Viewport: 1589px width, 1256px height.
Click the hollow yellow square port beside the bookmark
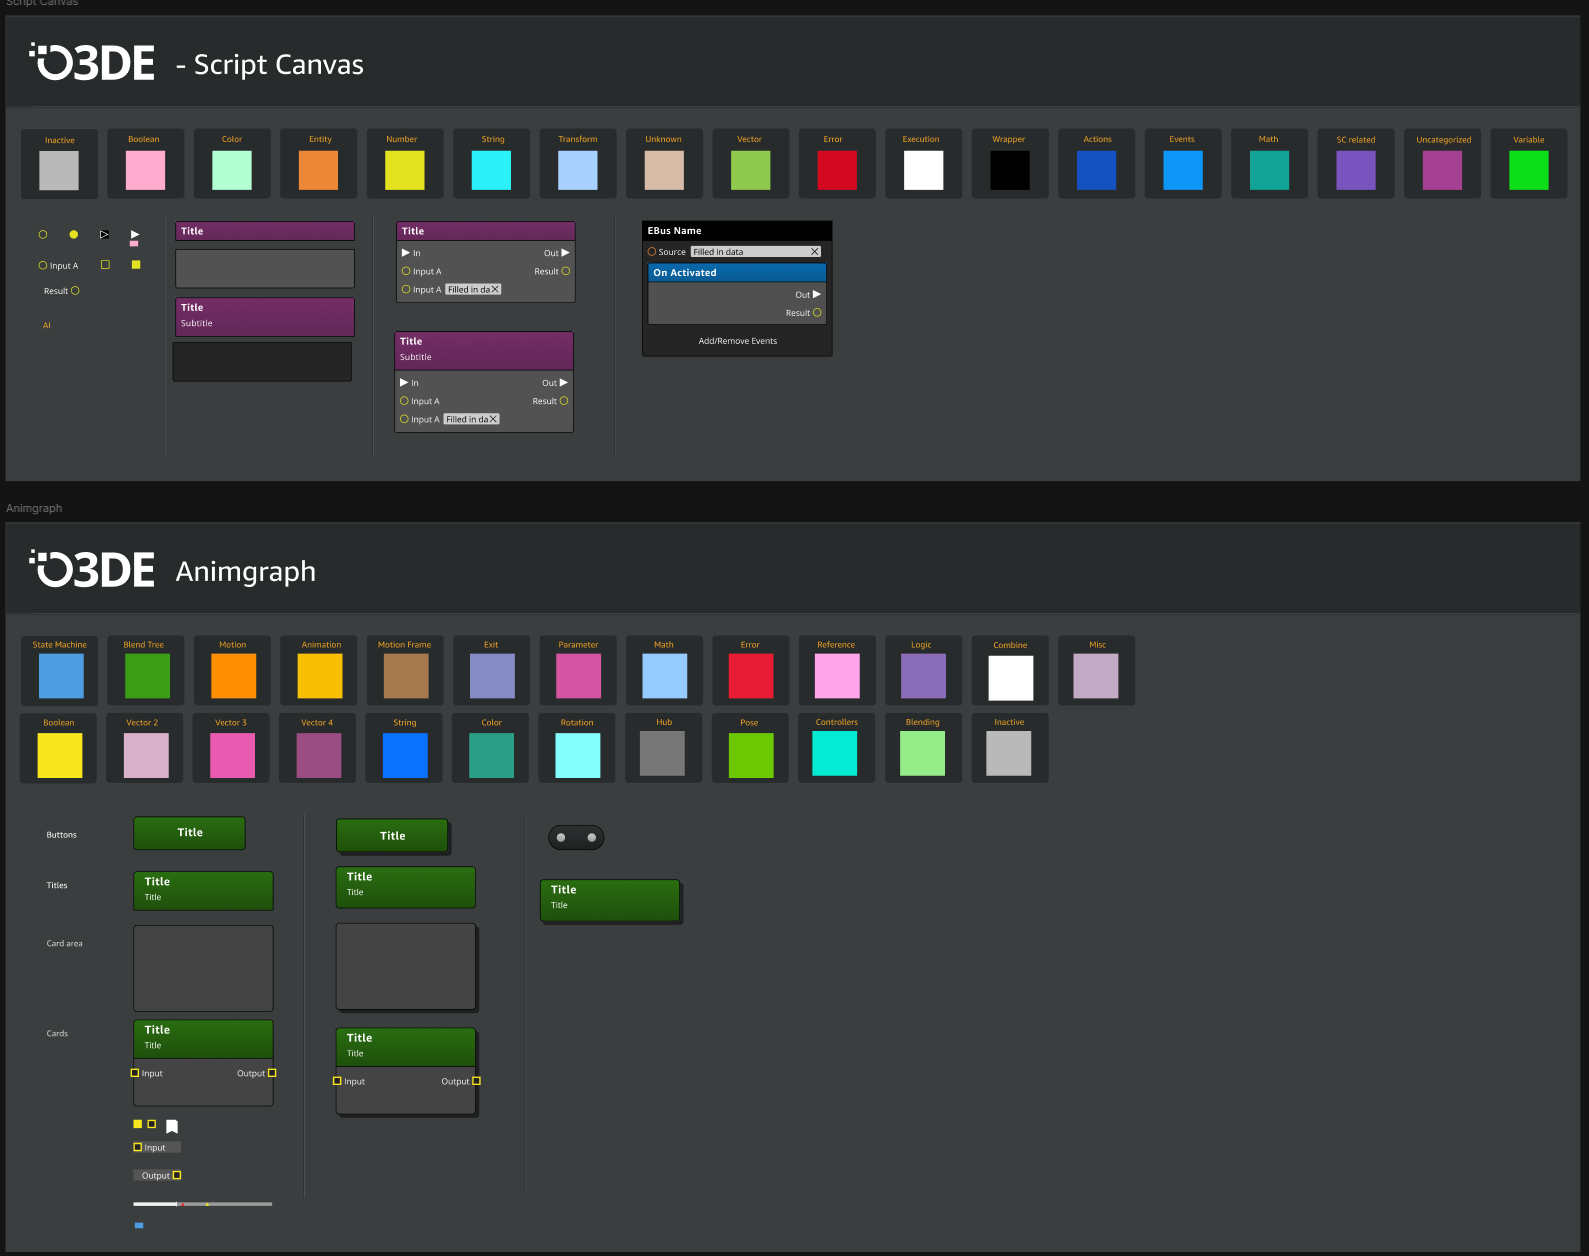click(152, 1124)
